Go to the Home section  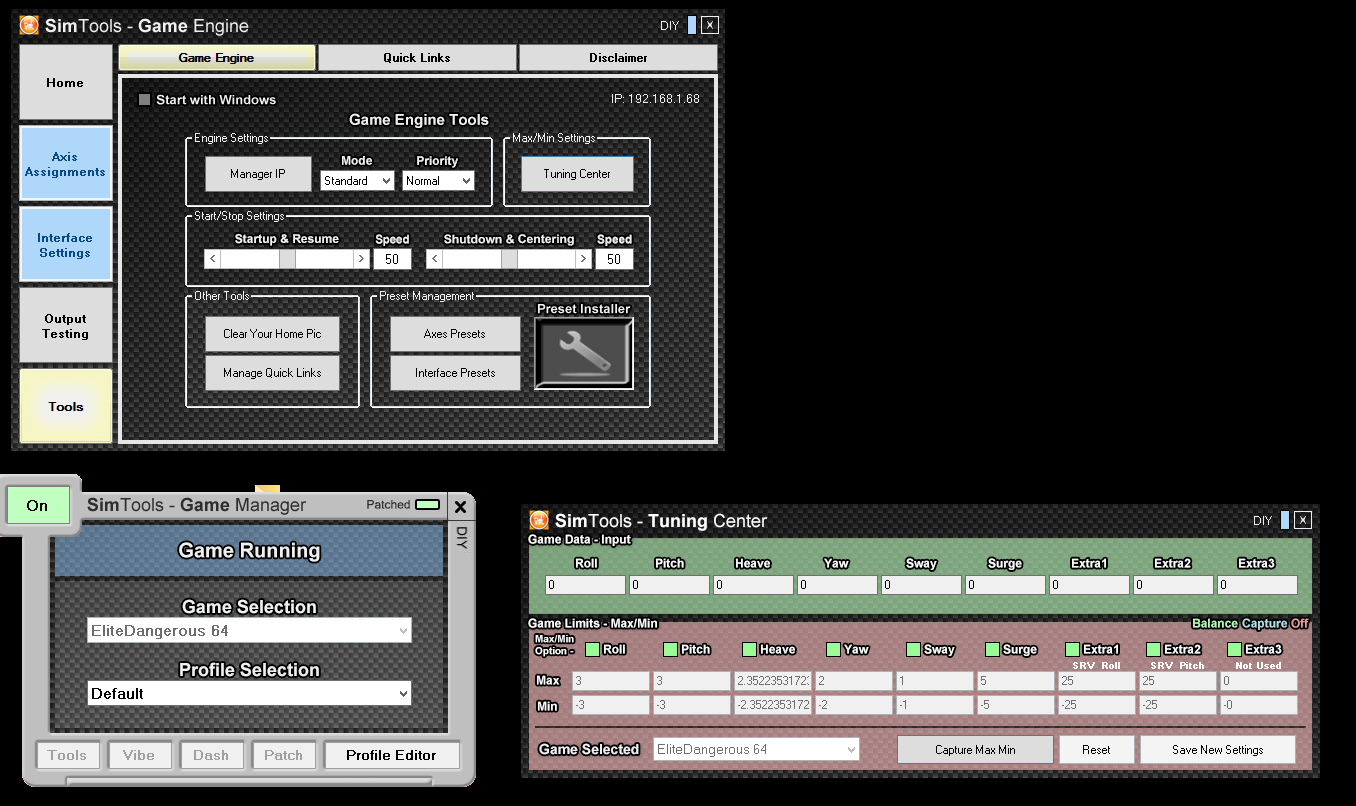(66, 83)
